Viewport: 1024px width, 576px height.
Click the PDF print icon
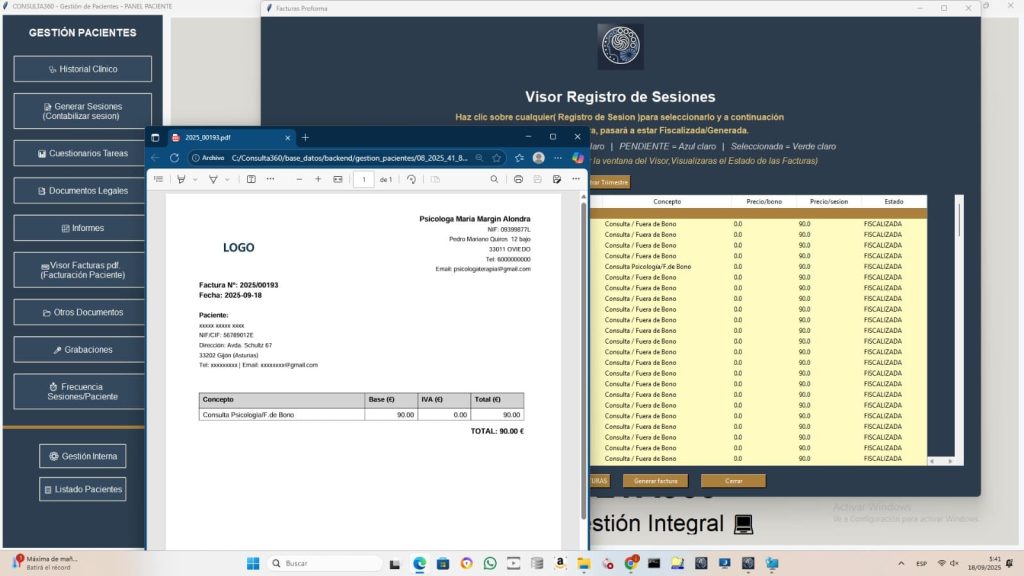tap(518, 179)
